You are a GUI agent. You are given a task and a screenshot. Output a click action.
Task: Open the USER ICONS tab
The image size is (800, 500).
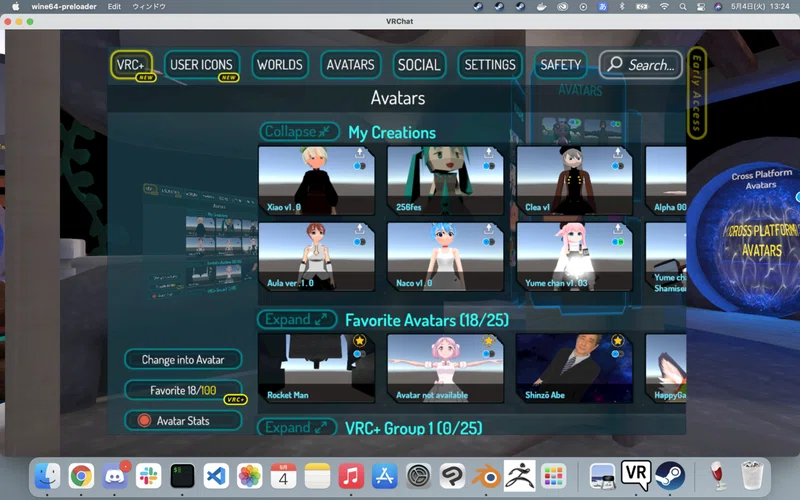[202, 65]
